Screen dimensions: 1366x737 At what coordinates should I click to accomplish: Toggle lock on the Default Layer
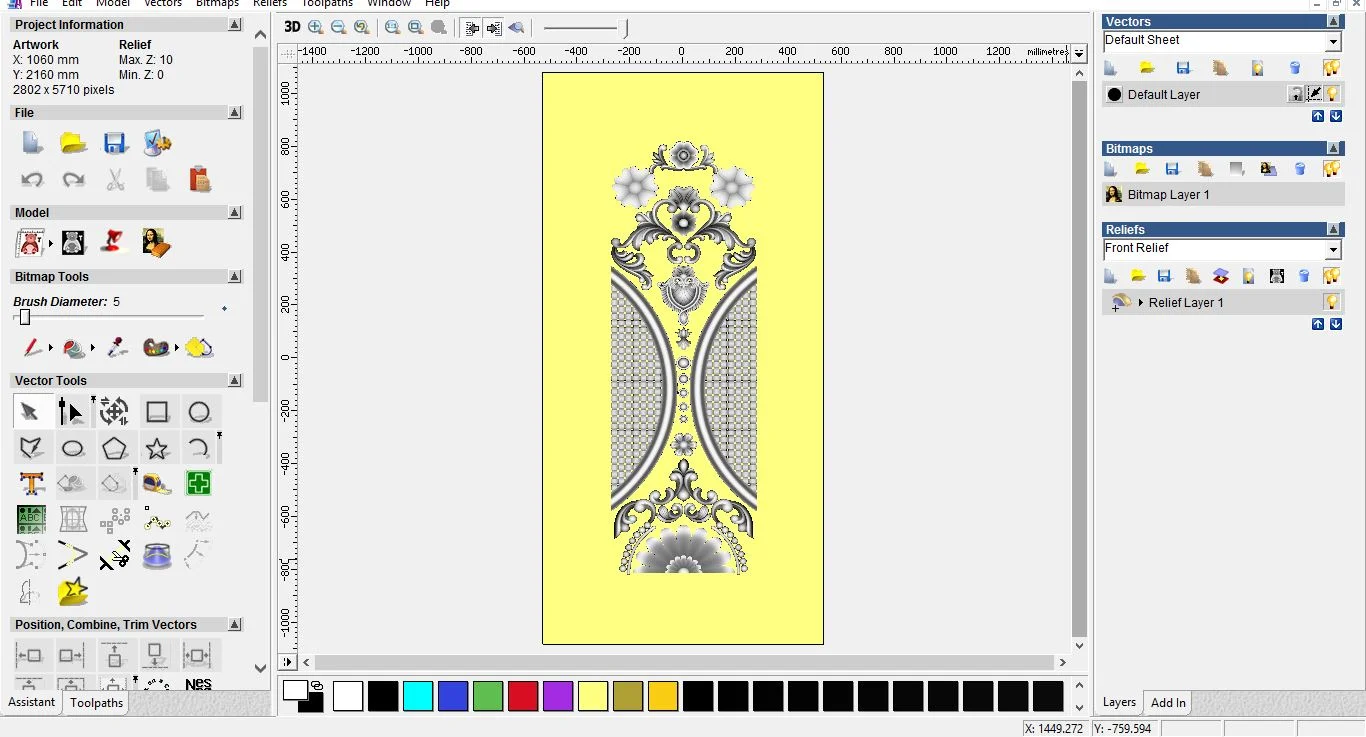point(1296,94)
